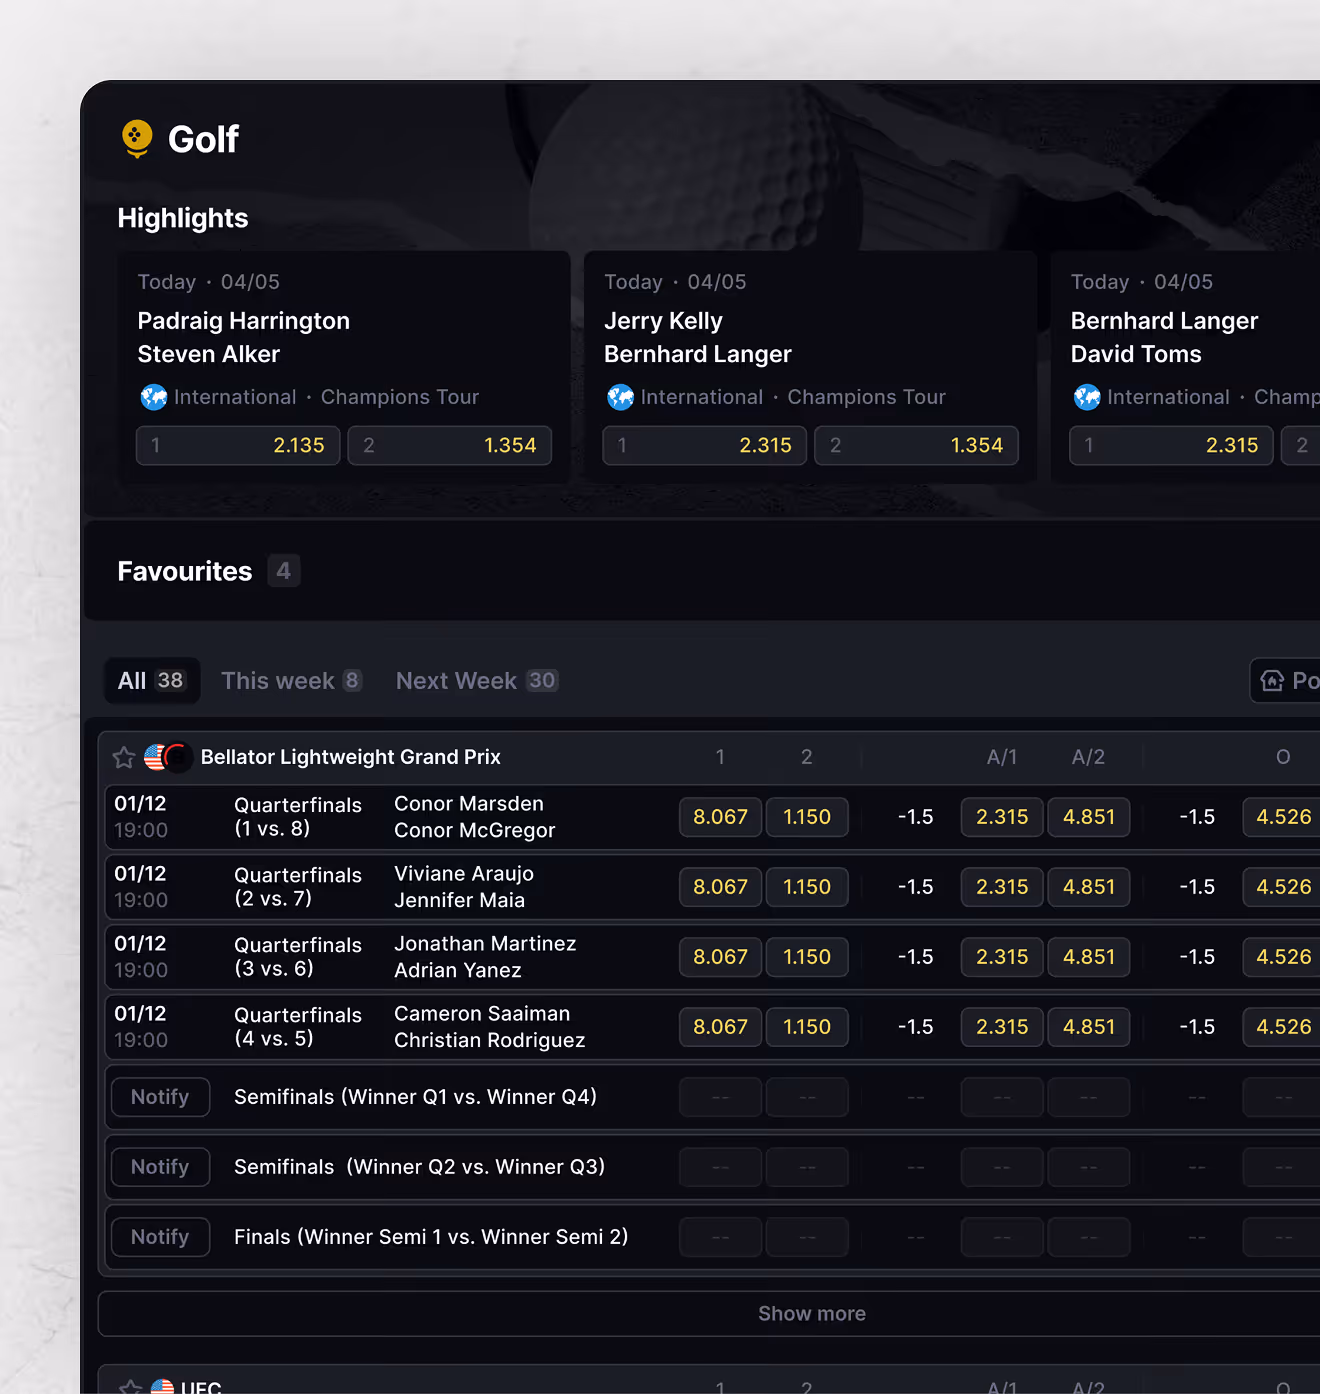Click Viviane Araujo fighter name

pos(464,874)
